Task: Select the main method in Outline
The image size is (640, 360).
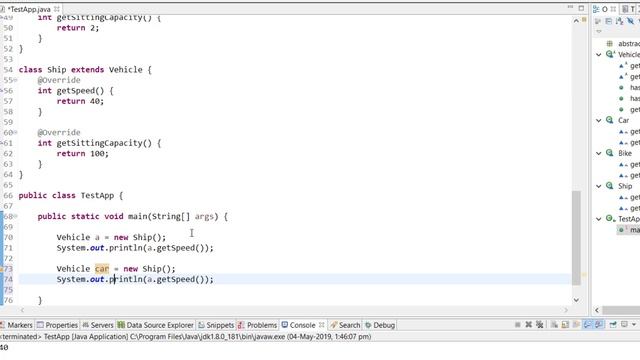Action: 629,230
